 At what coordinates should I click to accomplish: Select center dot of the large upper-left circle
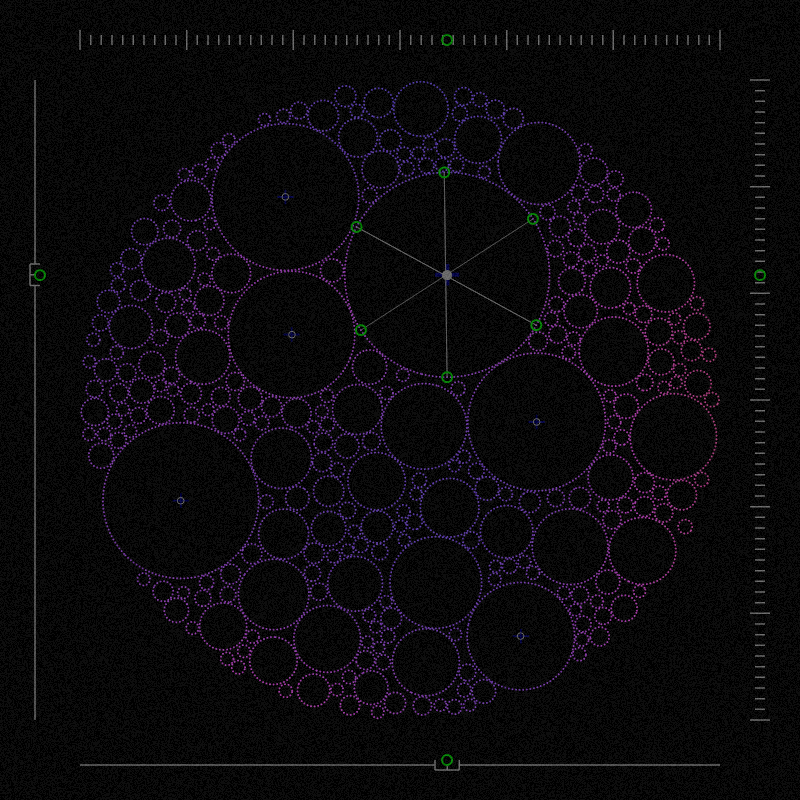coord(285,197)
